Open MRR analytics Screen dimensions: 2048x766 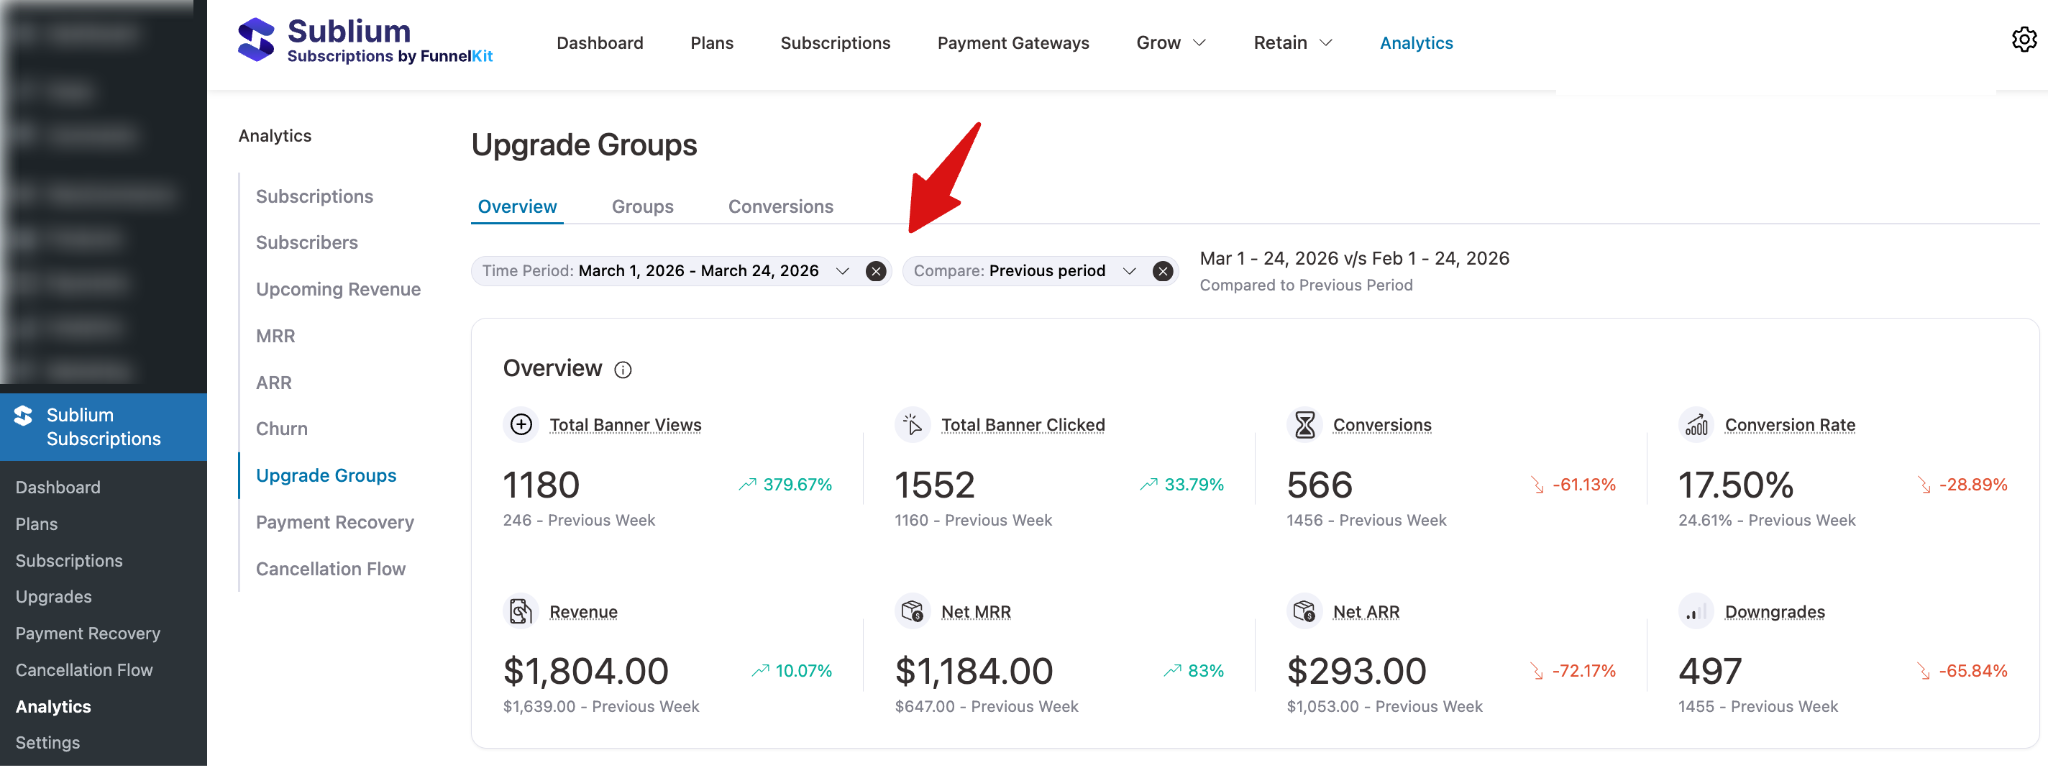pyautogui.click(x=275, y=336)
